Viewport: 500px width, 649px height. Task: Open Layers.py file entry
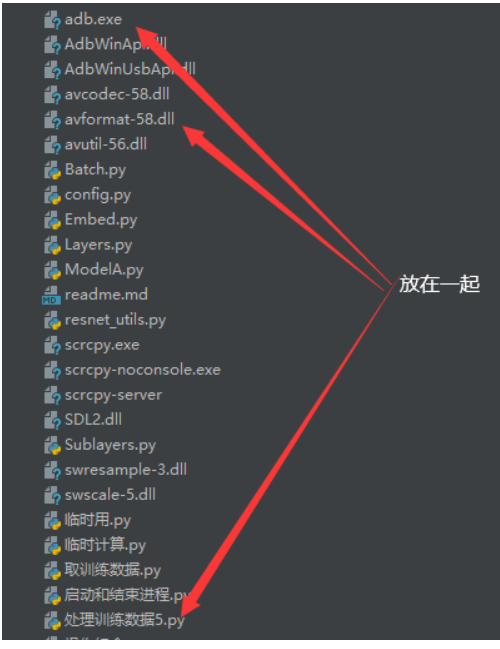tap(99, 245)
